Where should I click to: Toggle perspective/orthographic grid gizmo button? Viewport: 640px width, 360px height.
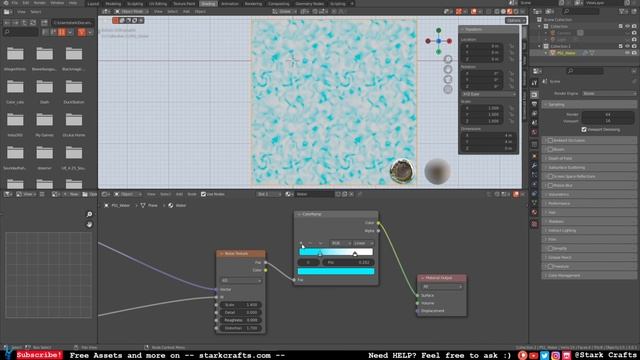point(448,89)
